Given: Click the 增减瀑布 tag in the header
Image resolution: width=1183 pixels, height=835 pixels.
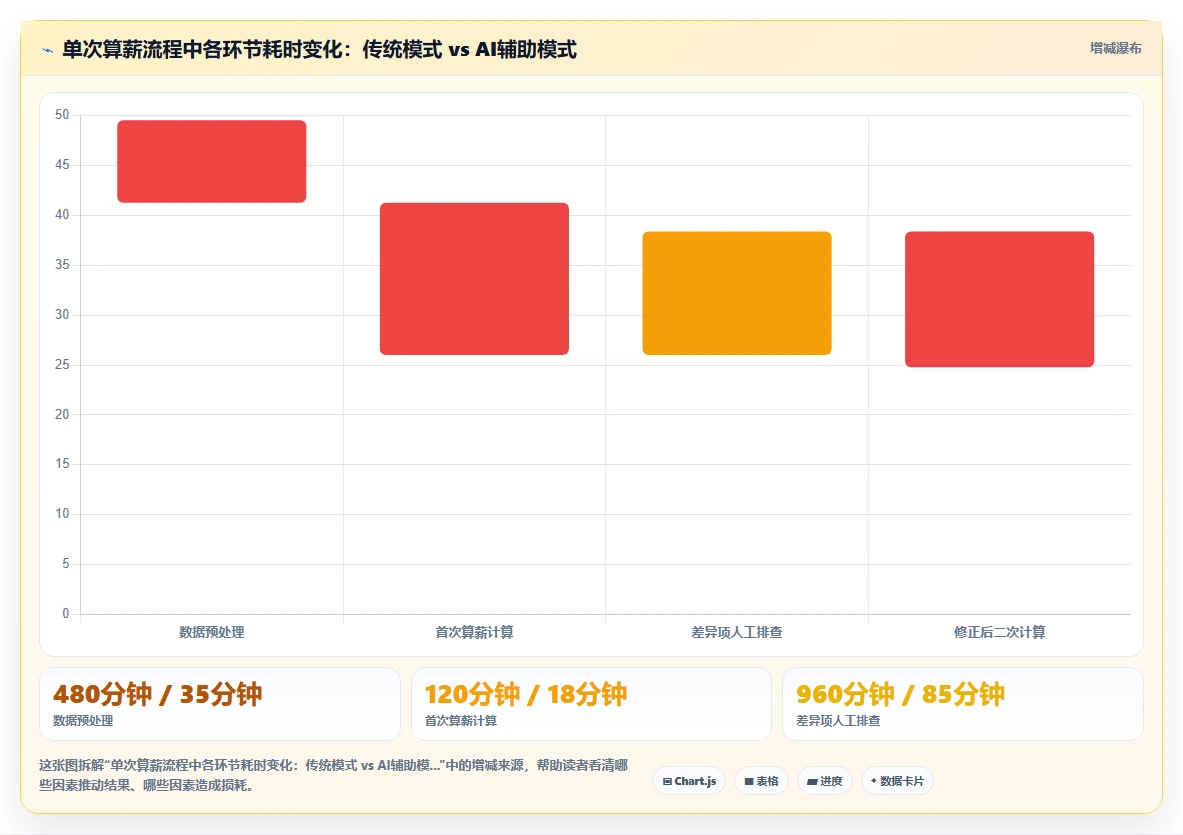Looking at the screenshot, I should tap(1115, 48).
